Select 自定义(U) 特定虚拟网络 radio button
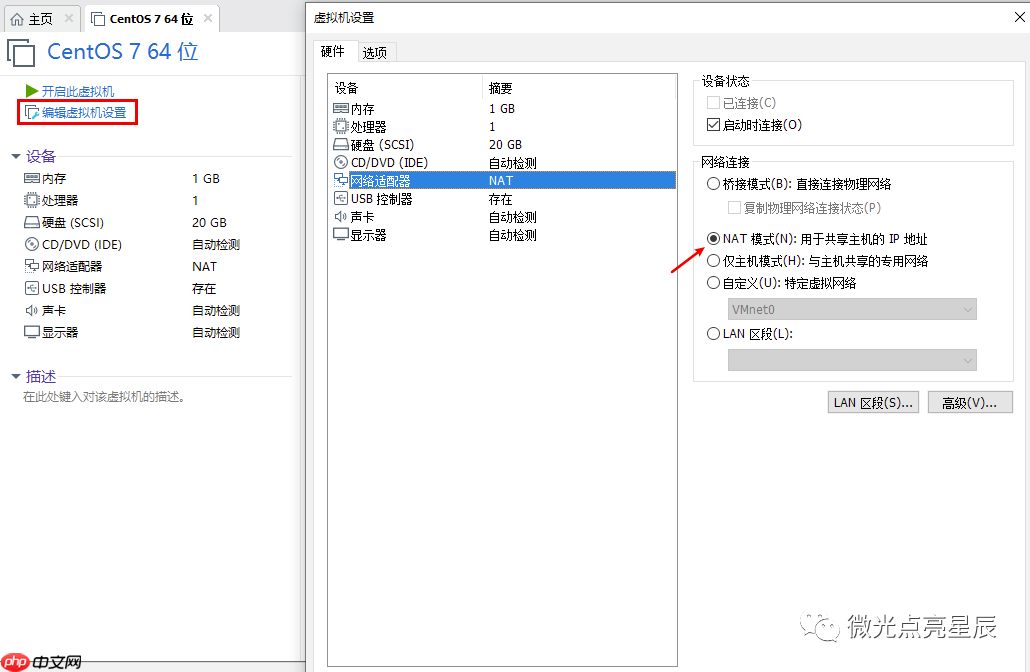1030x672 pixels. [713, 283]
